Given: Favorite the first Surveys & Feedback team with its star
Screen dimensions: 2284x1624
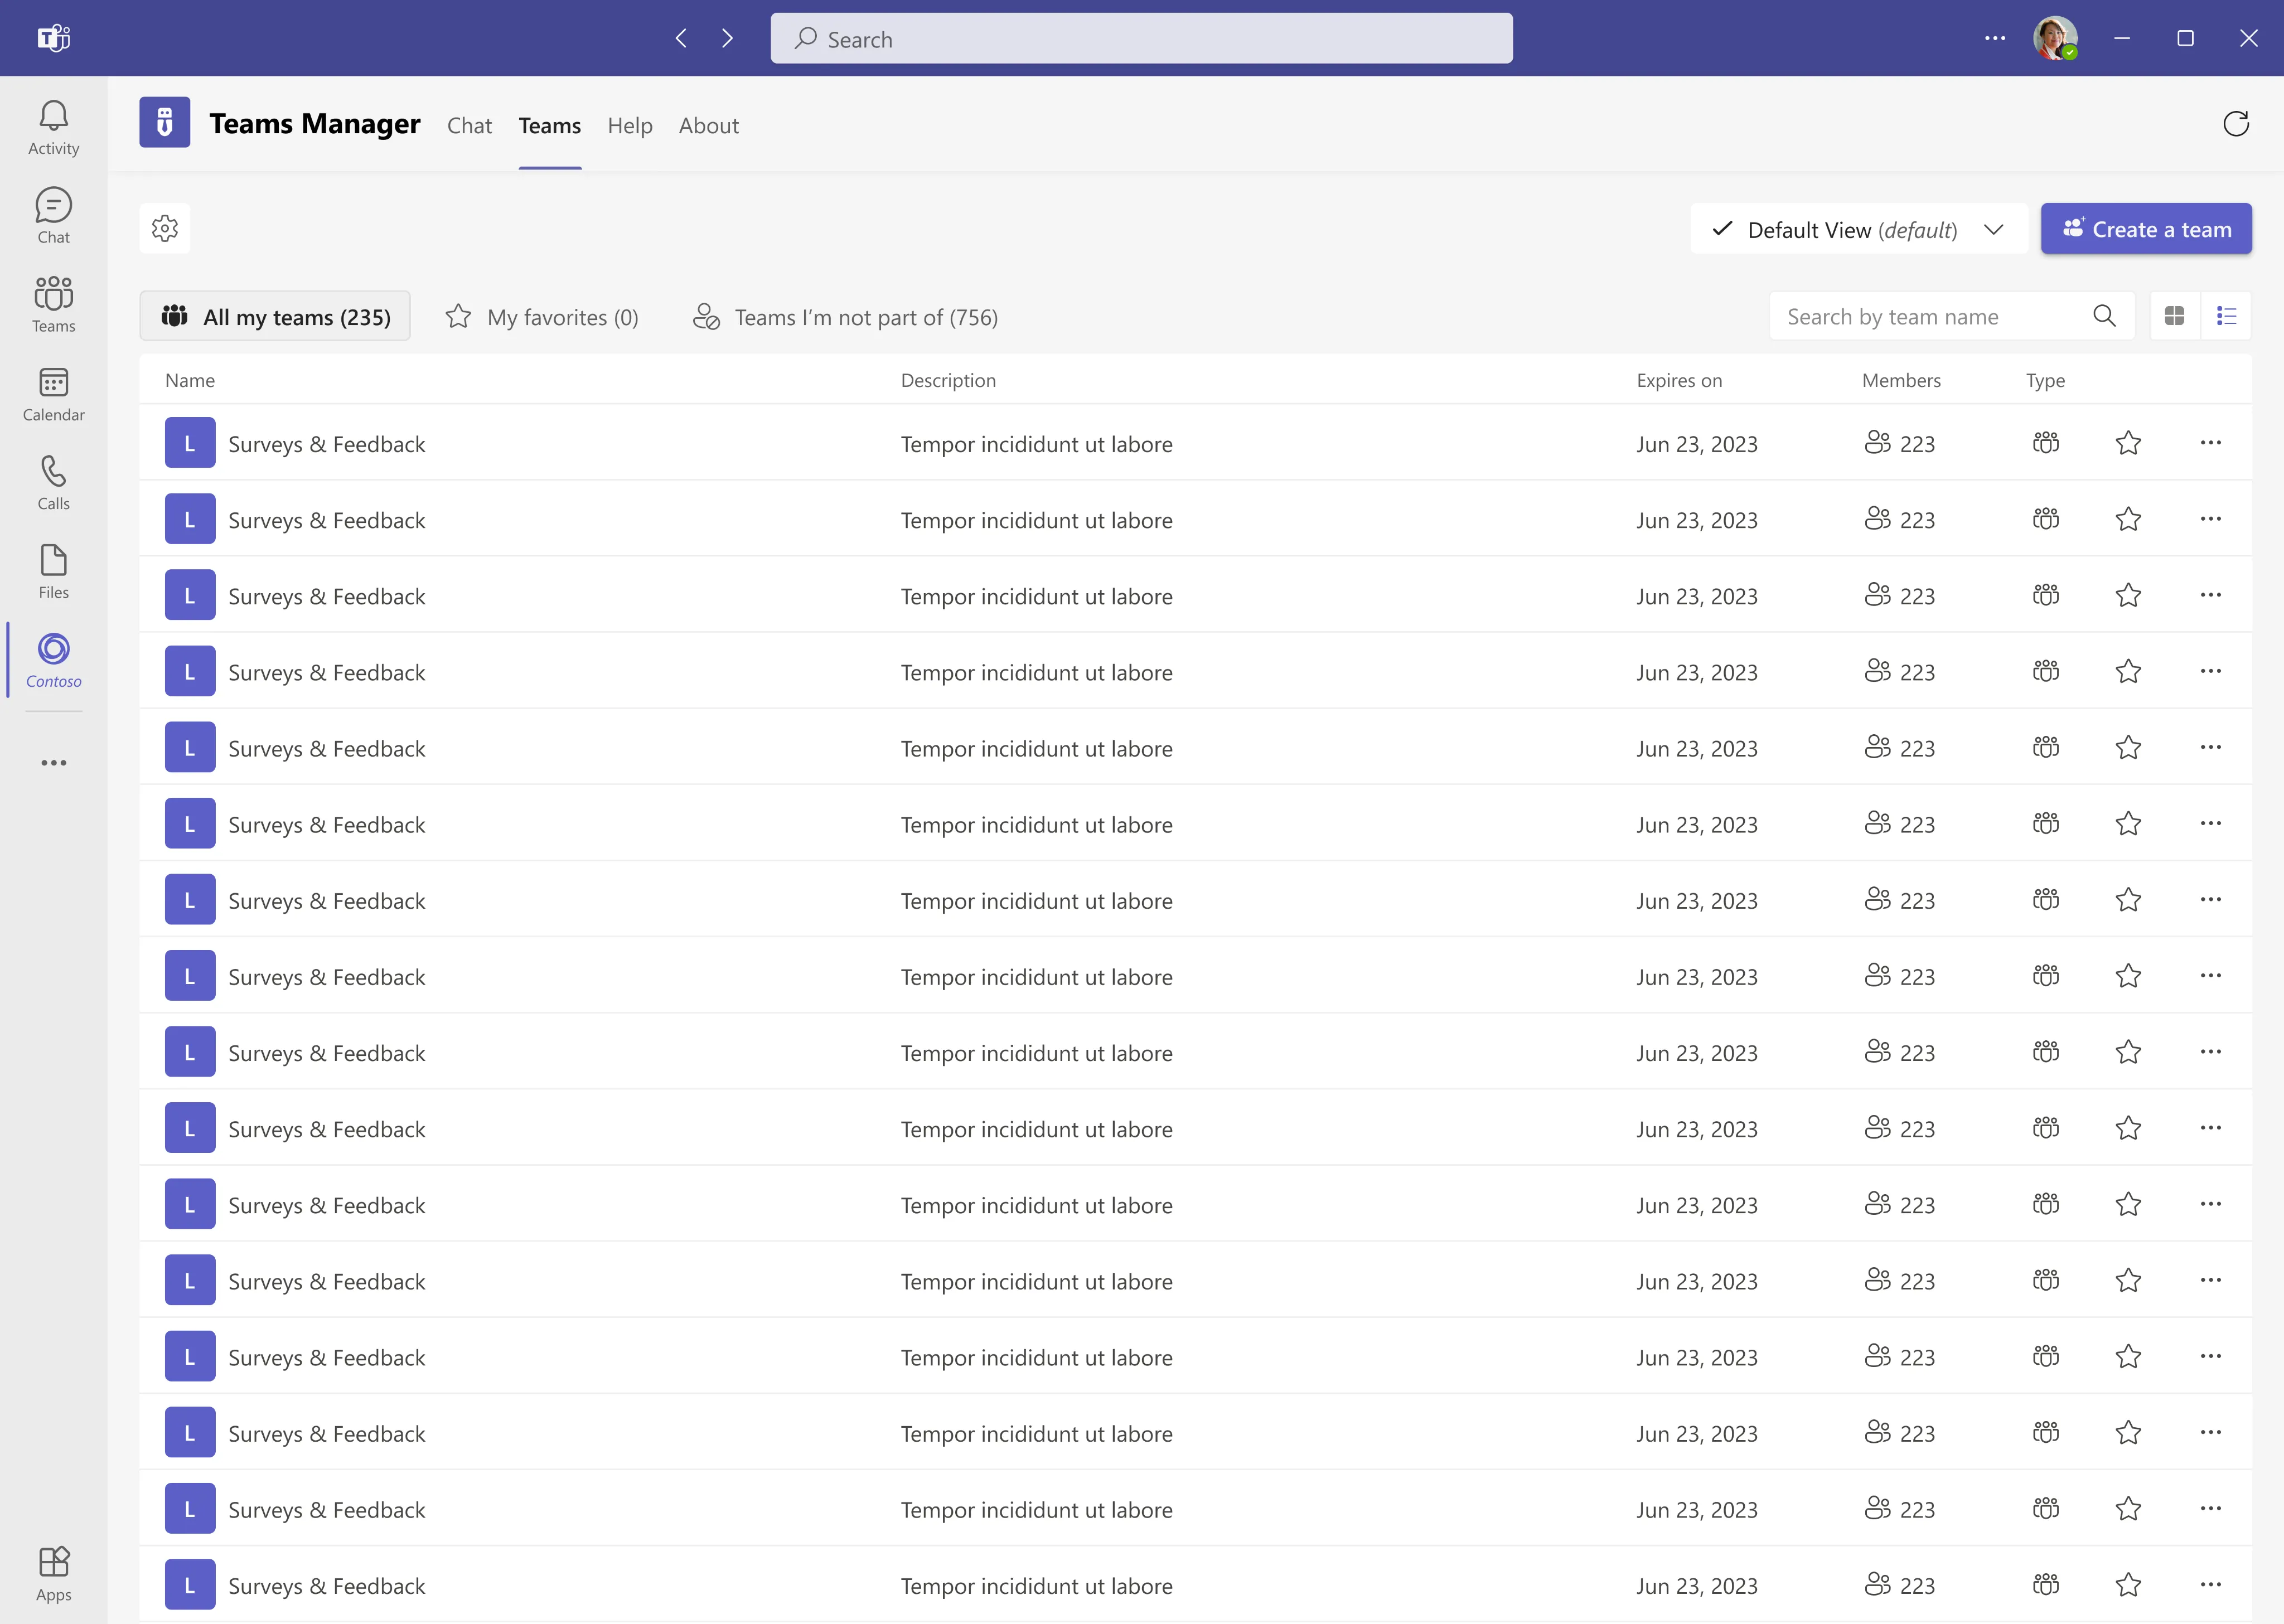Looking at the screenshot, I should click(2128, 442).
